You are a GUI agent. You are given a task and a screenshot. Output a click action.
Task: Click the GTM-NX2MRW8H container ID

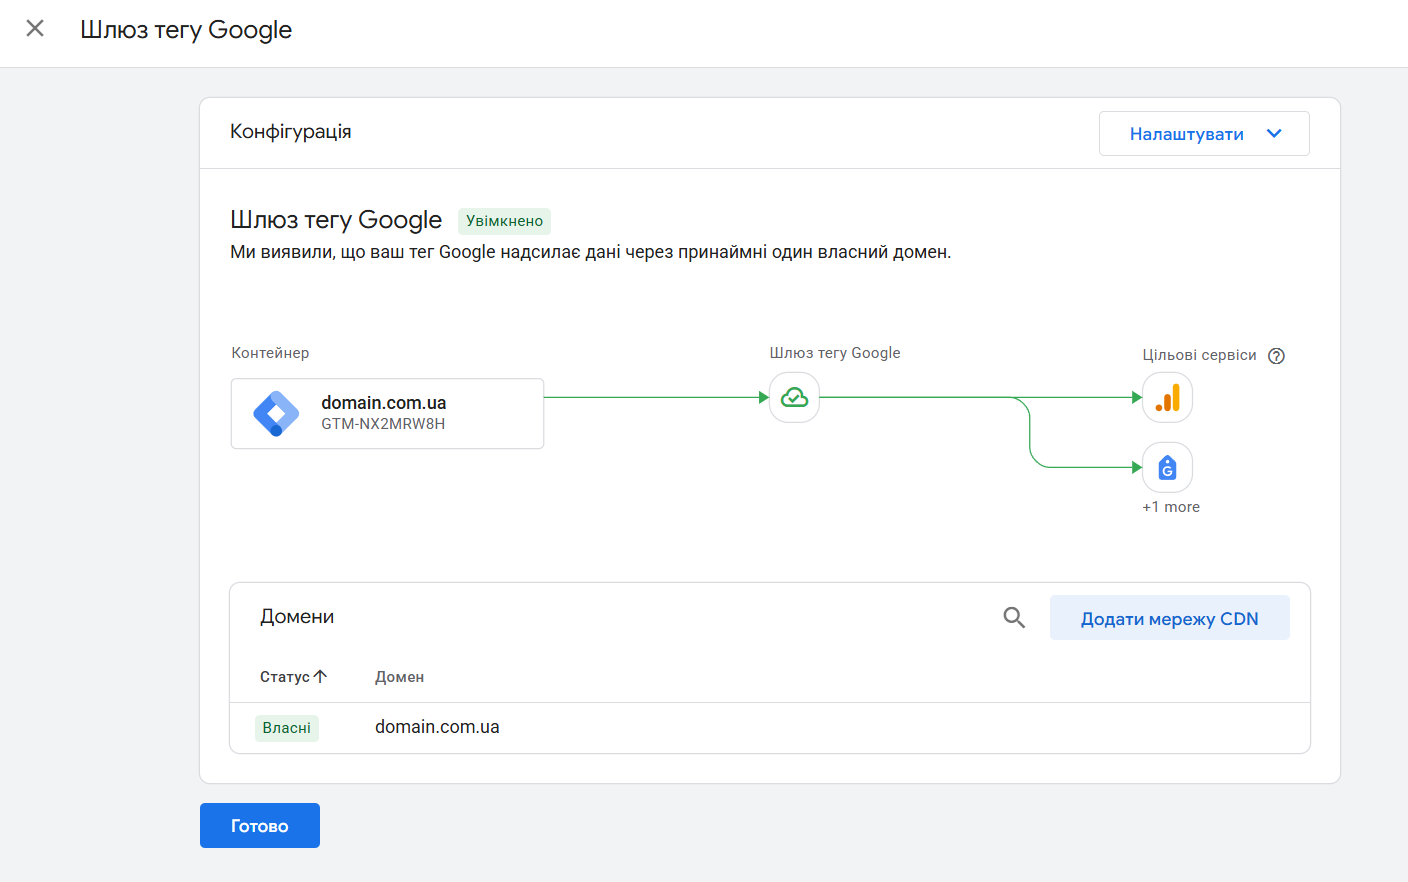383,424
